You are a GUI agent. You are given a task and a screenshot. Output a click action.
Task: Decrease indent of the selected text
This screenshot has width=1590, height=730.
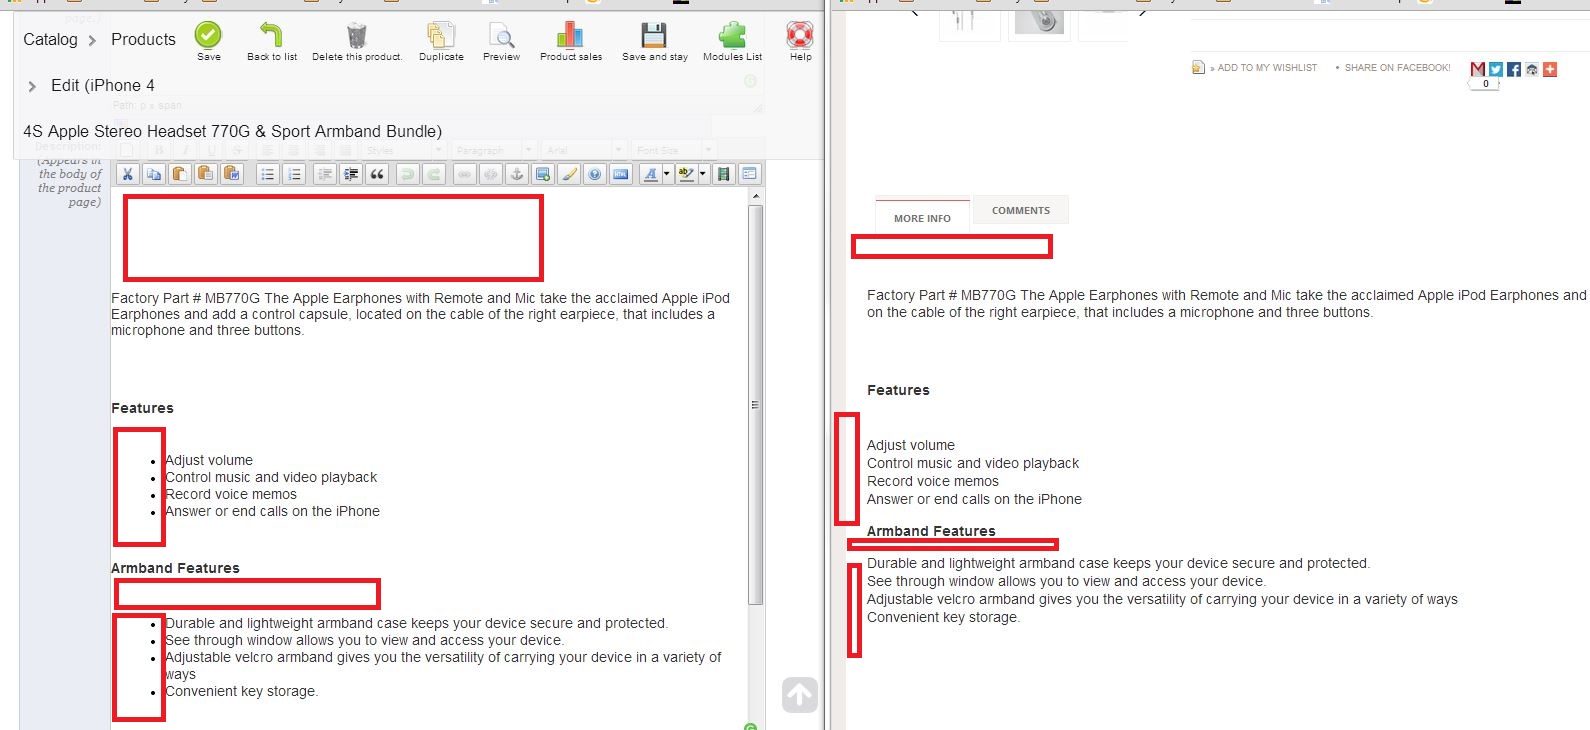(x=325, y=174)
